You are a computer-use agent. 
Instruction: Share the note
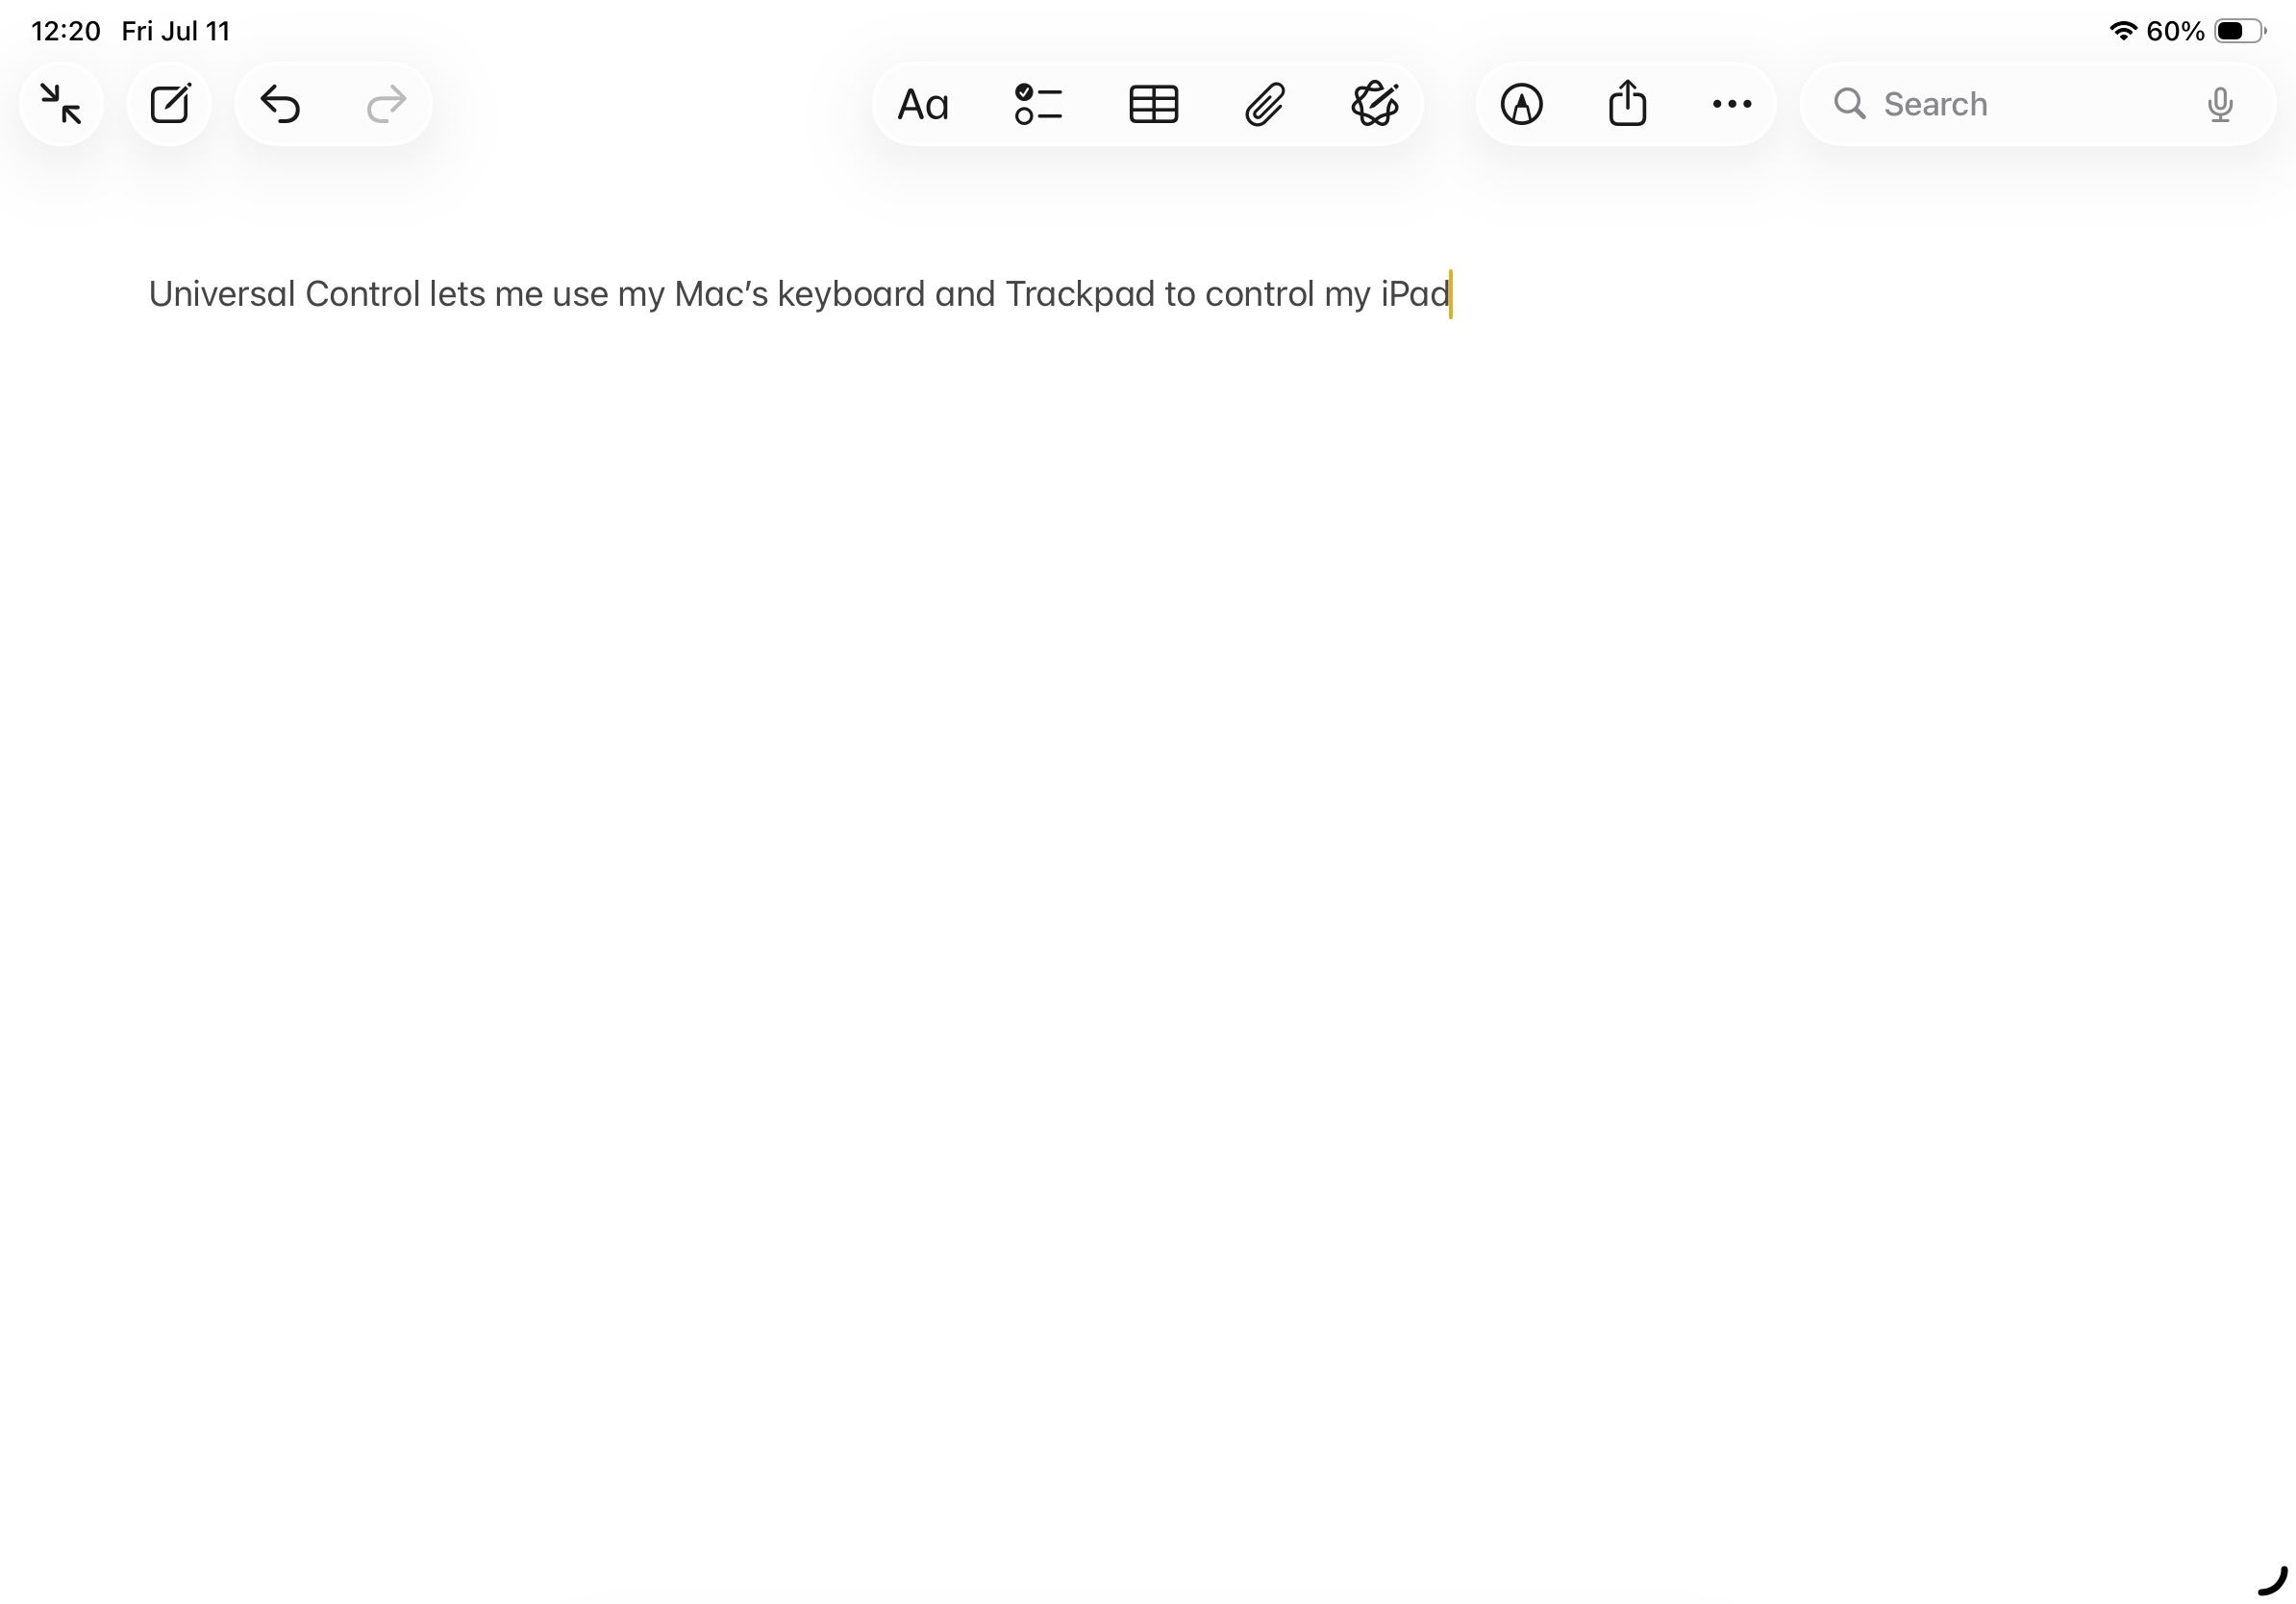[x=1627, y=103]
